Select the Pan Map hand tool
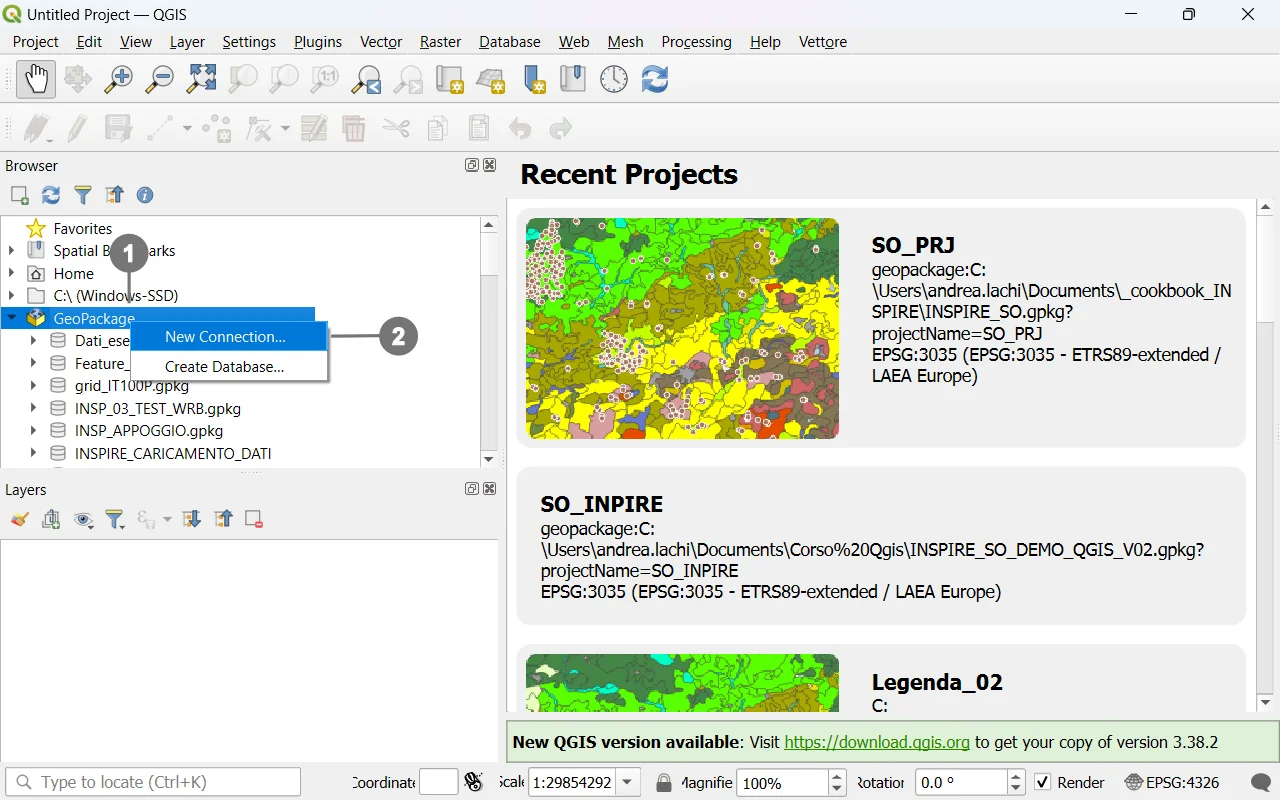 [x=36, y=79]
